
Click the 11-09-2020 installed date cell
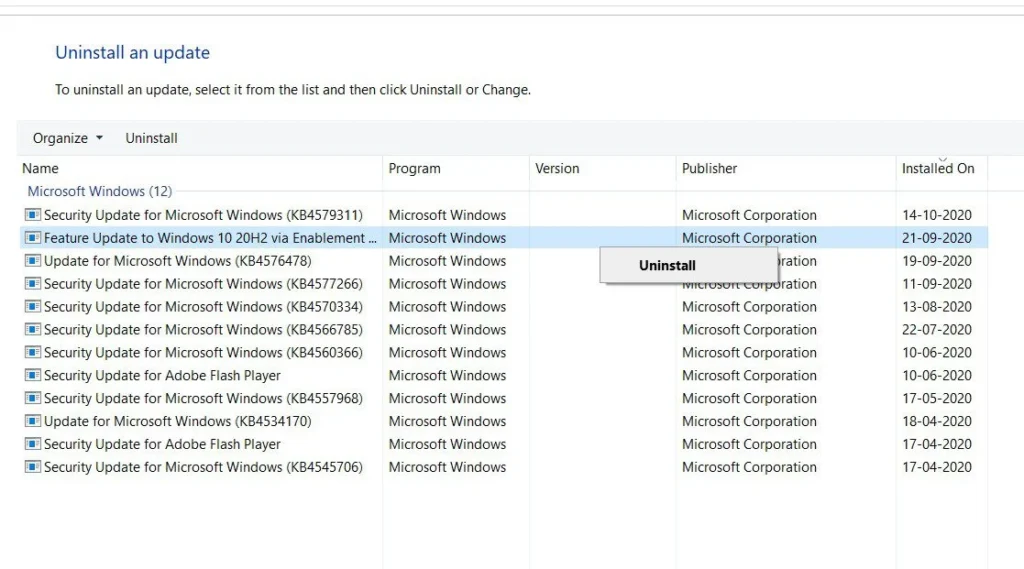[x=937, y=284]
